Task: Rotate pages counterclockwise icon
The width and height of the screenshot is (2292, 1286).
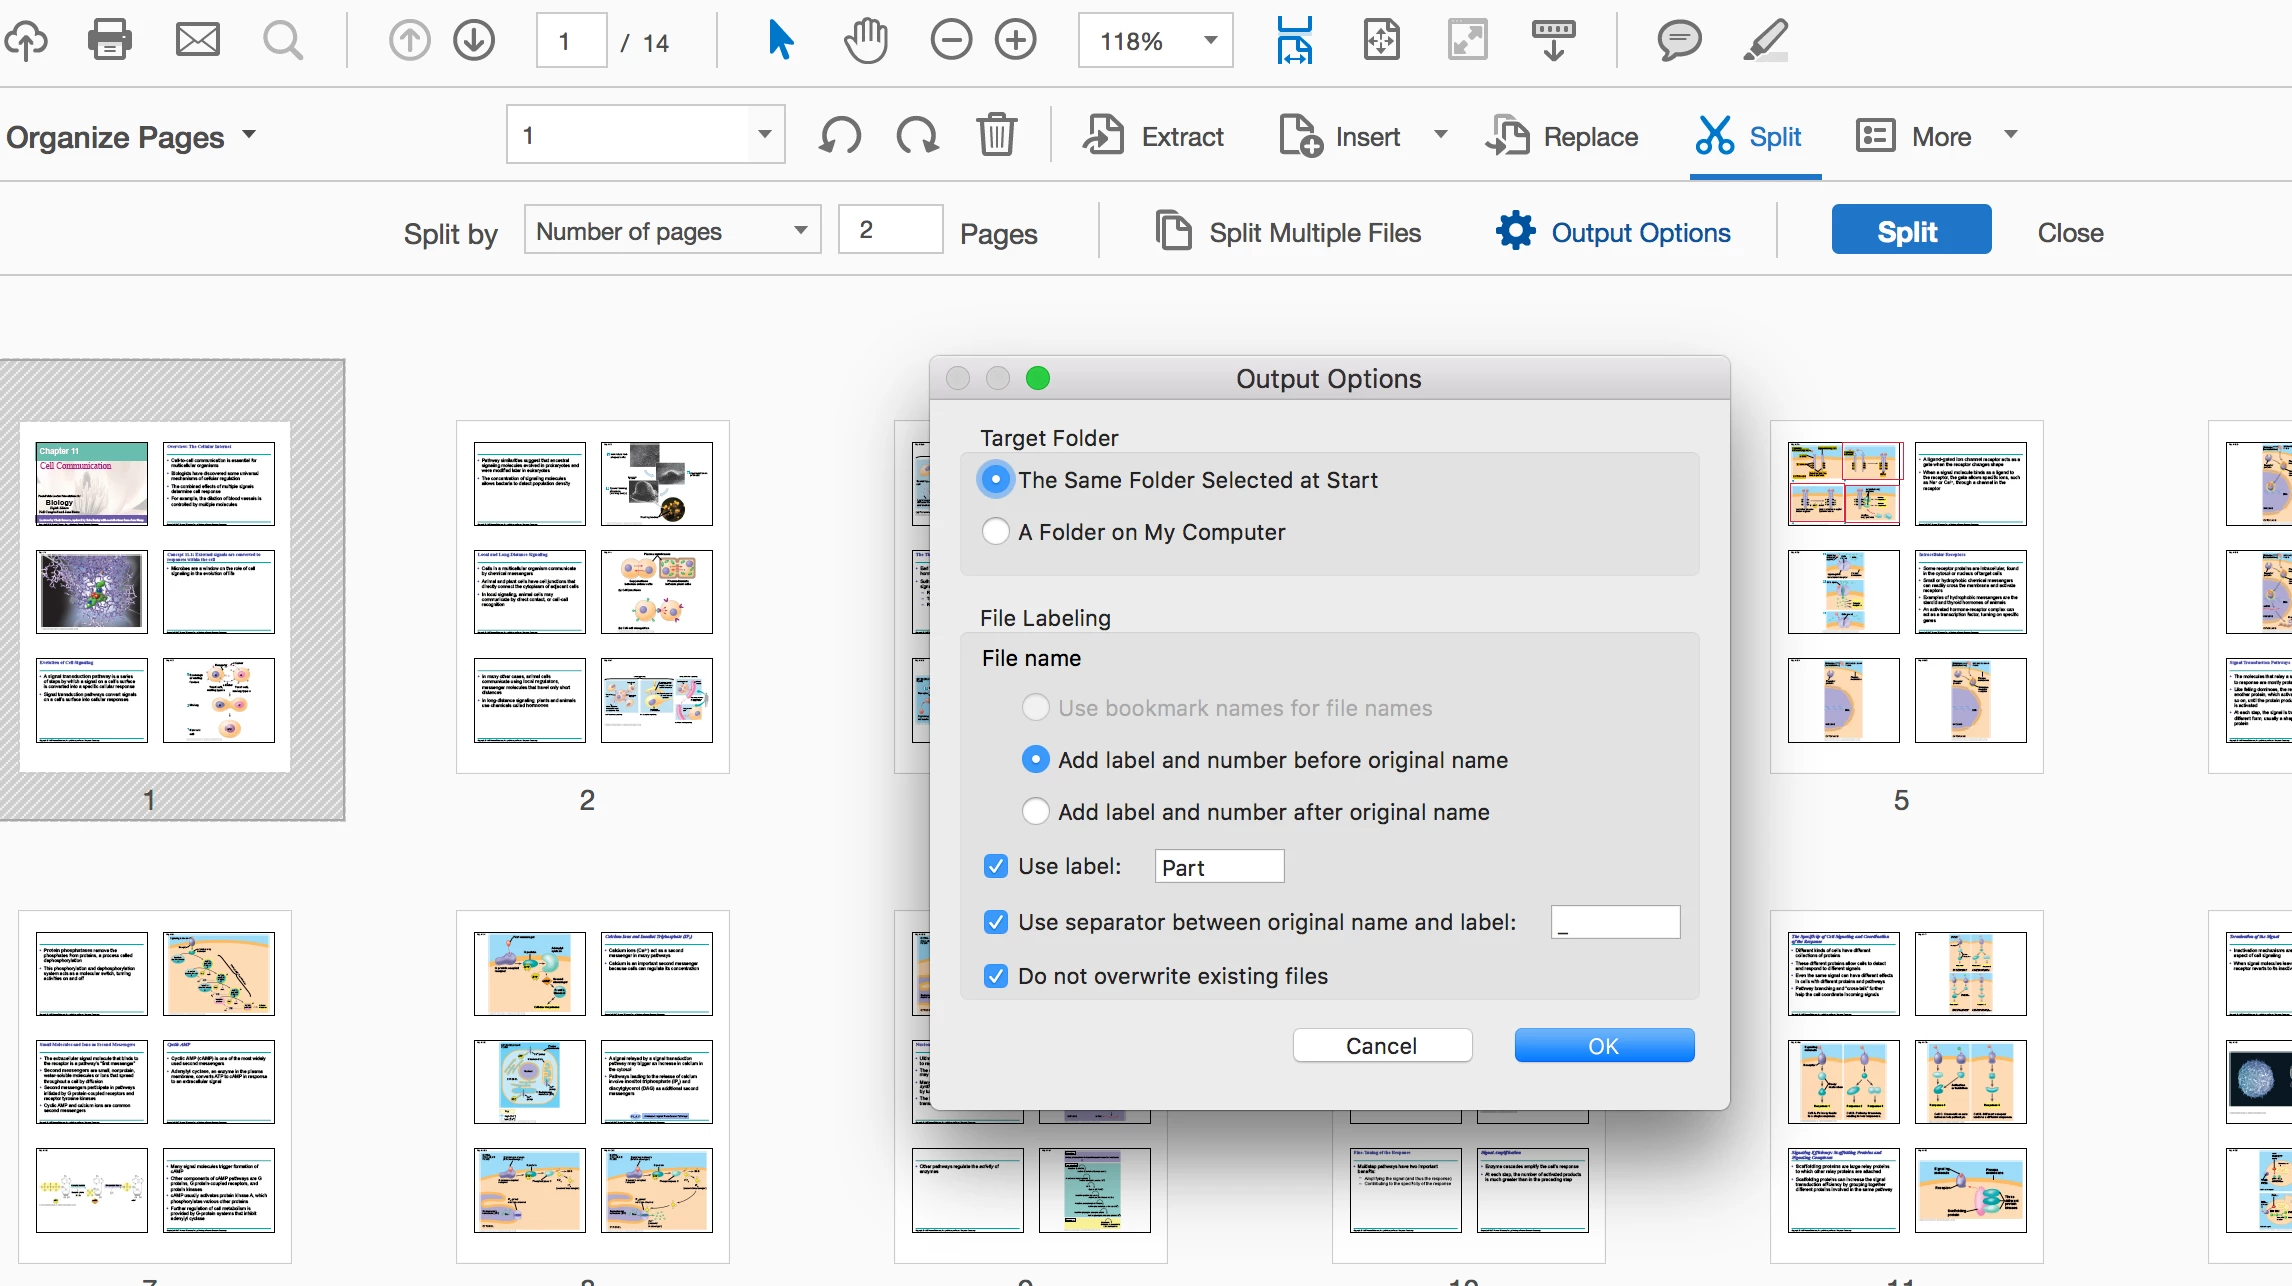Action: (x=840, y=136)
